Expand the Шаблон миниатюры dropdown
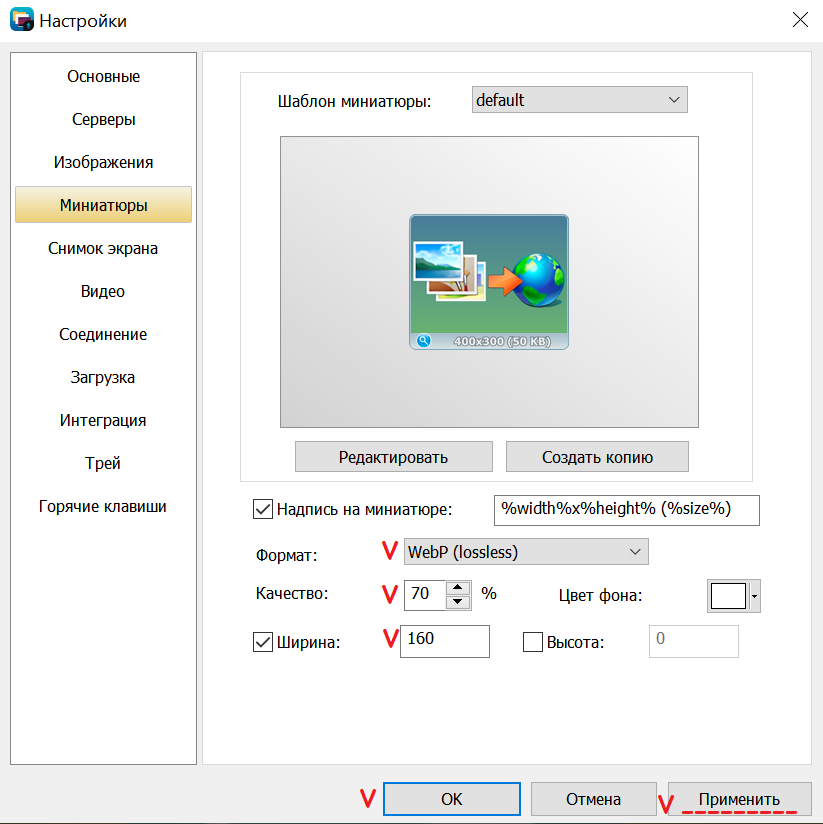 coord(579,100)
